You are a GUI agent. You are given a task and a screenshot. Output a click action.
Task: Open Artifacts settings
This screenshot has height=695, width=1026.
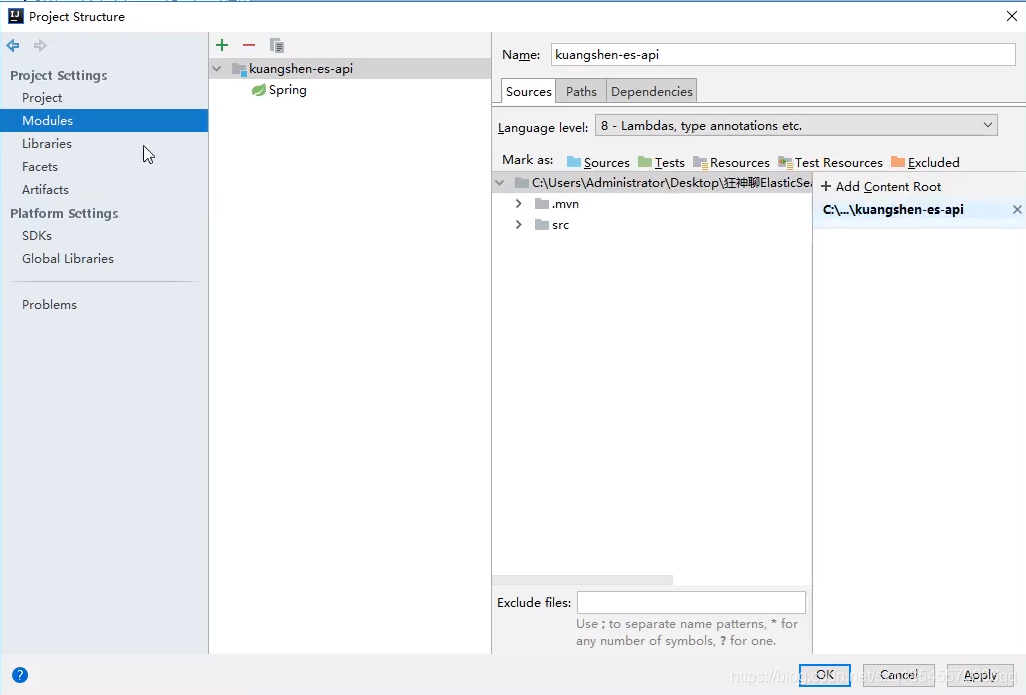coord(45,189)
